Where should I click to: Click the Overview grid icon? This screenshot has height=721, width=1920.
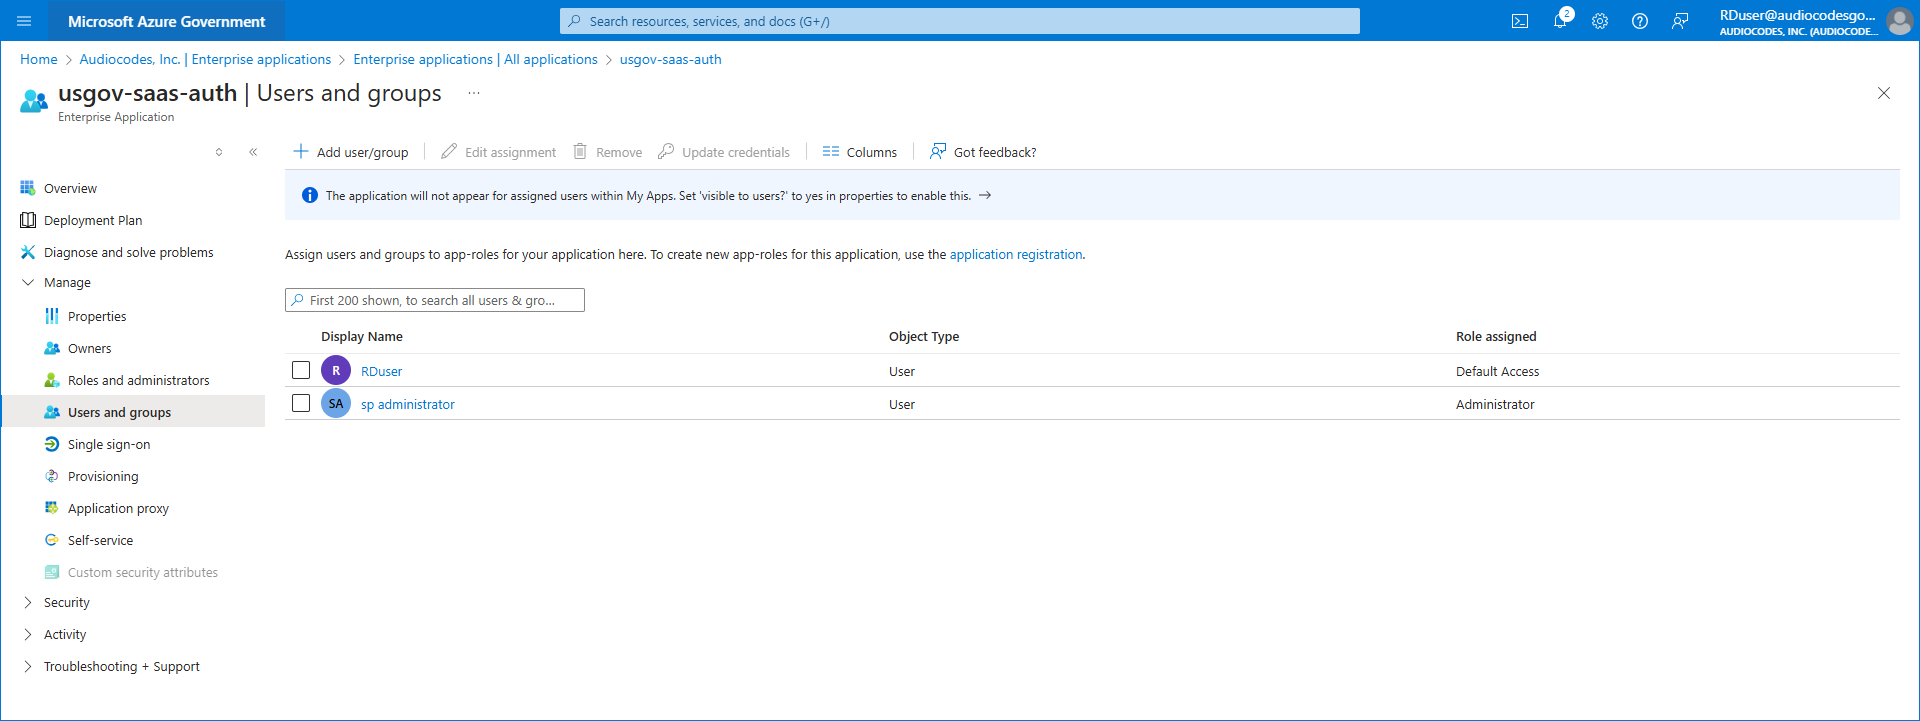28,188
